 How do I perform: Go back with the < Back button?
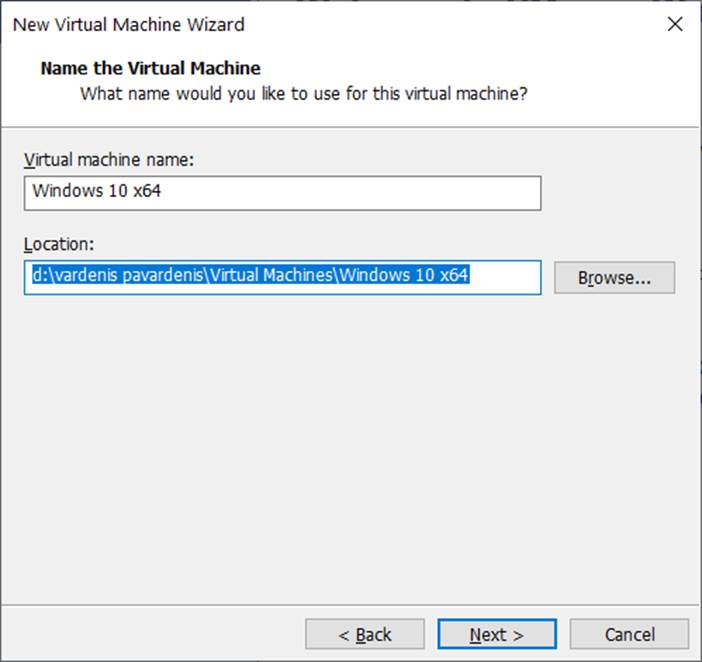pyautogui.click(x=364, y=634)
